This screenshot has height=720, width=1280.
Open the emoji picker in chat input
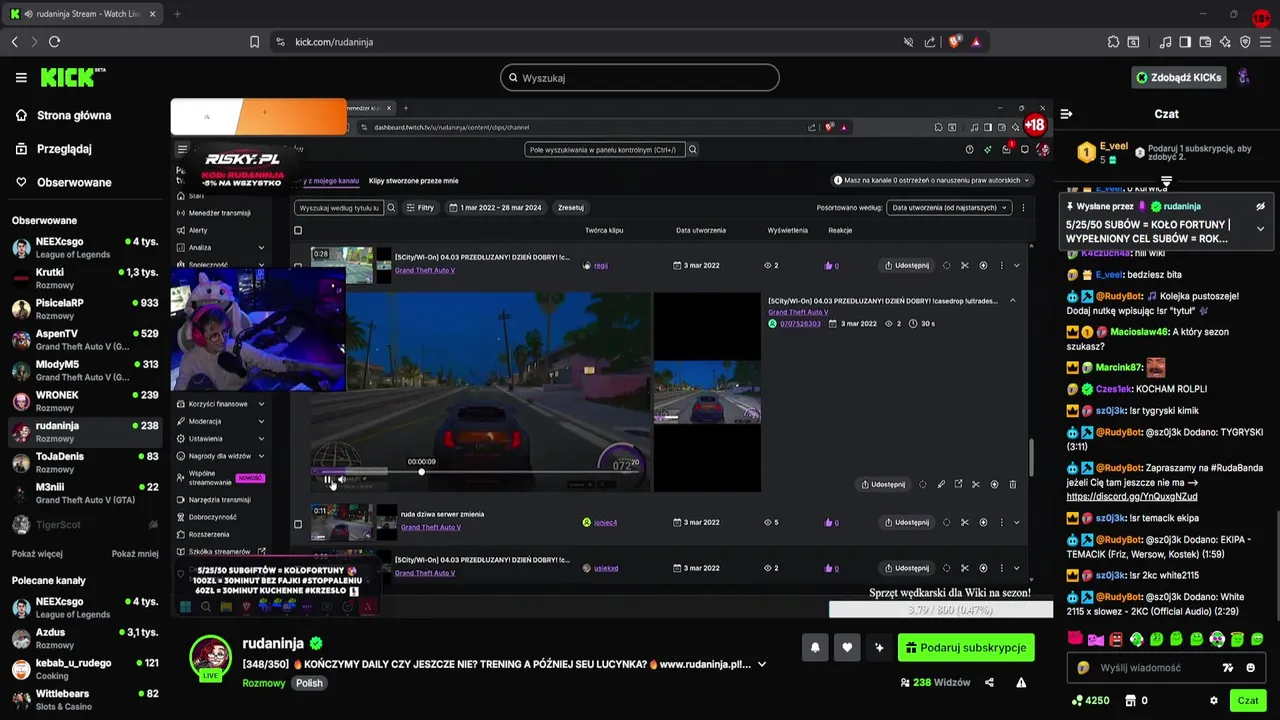tap(1251, 668)
